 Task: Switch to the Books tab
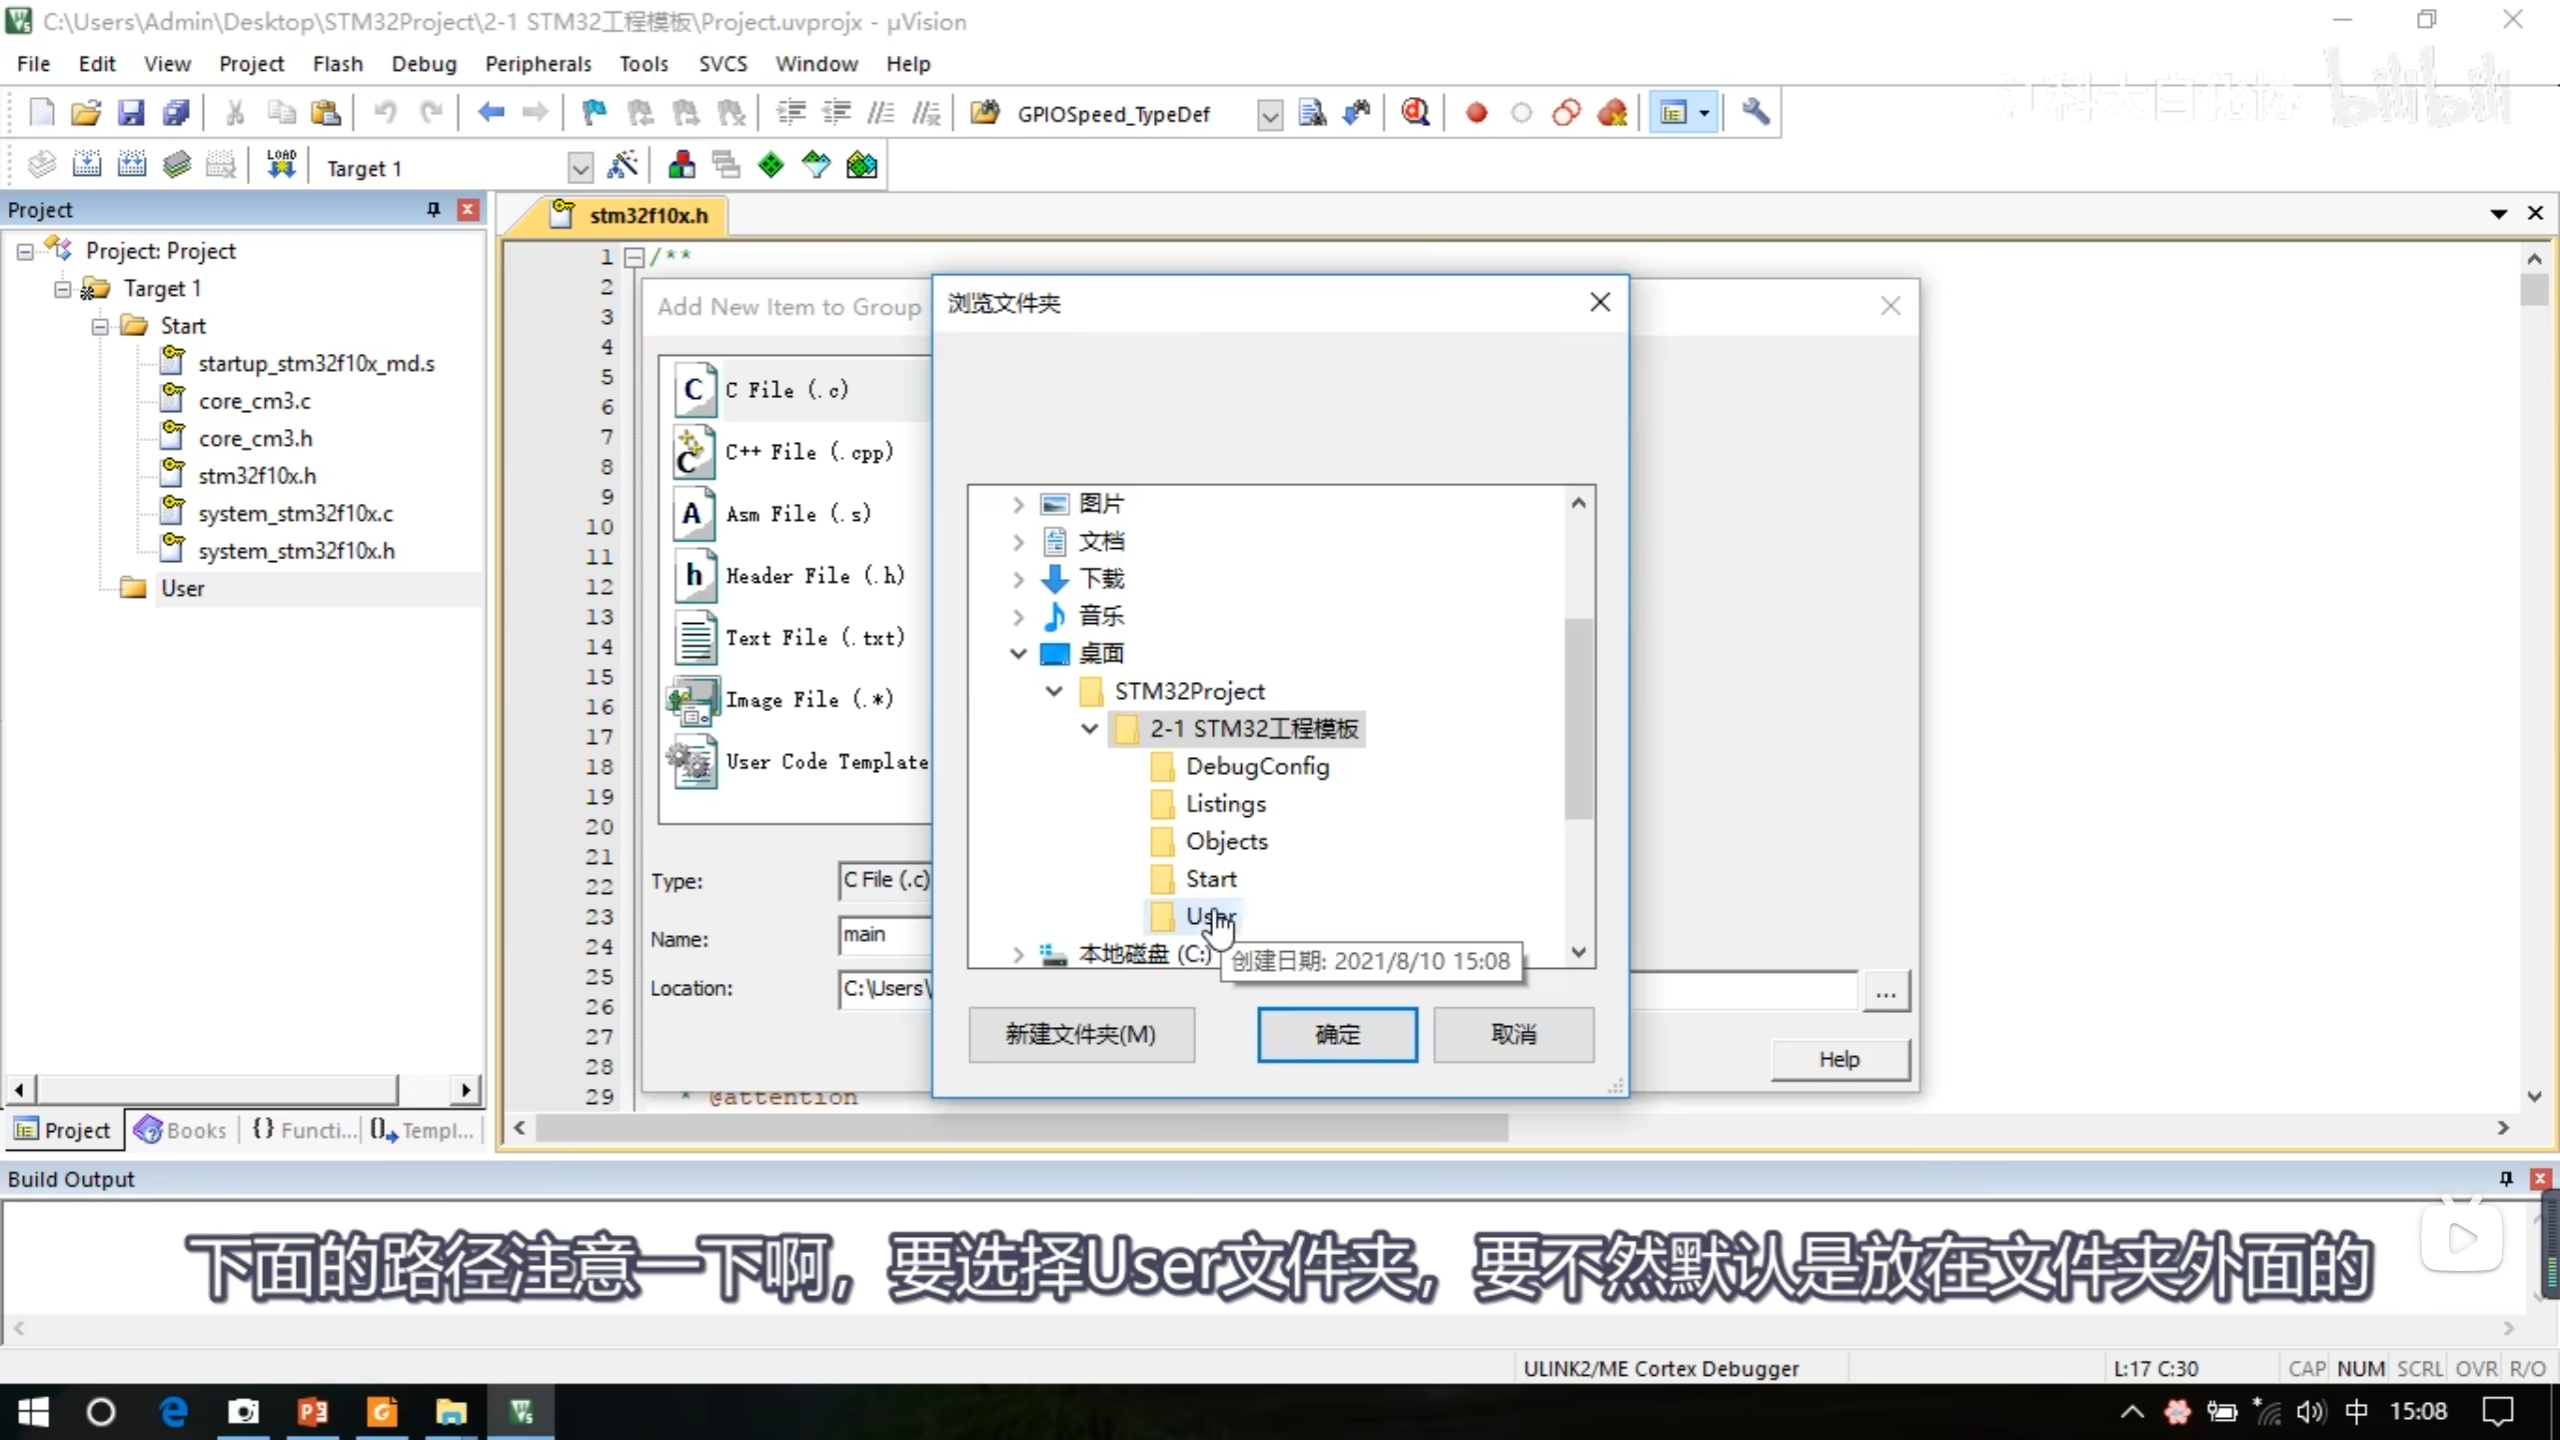(x=181, y=1130)
